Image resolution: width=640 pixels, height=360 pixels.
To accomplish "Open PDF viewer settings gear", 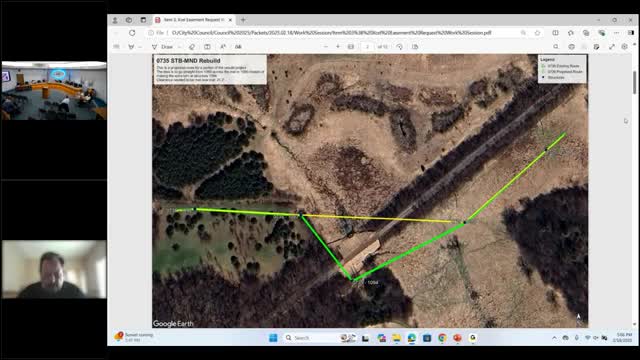I will (x=624, y=47).
